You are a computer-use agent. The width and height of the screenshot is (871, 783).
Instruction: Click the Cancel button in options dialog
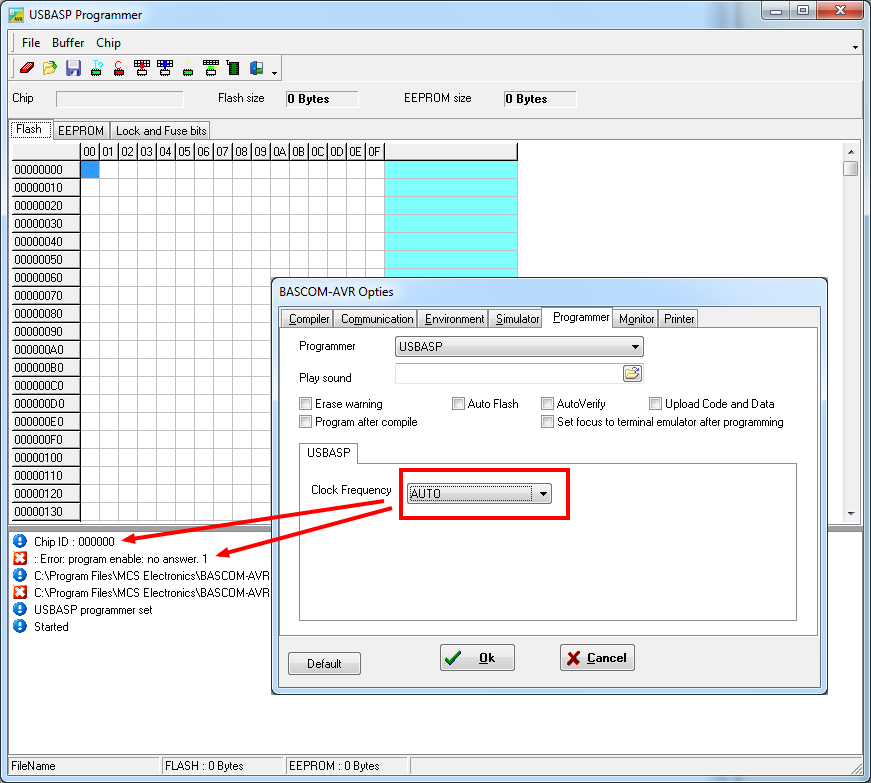(x=597, y=657)
